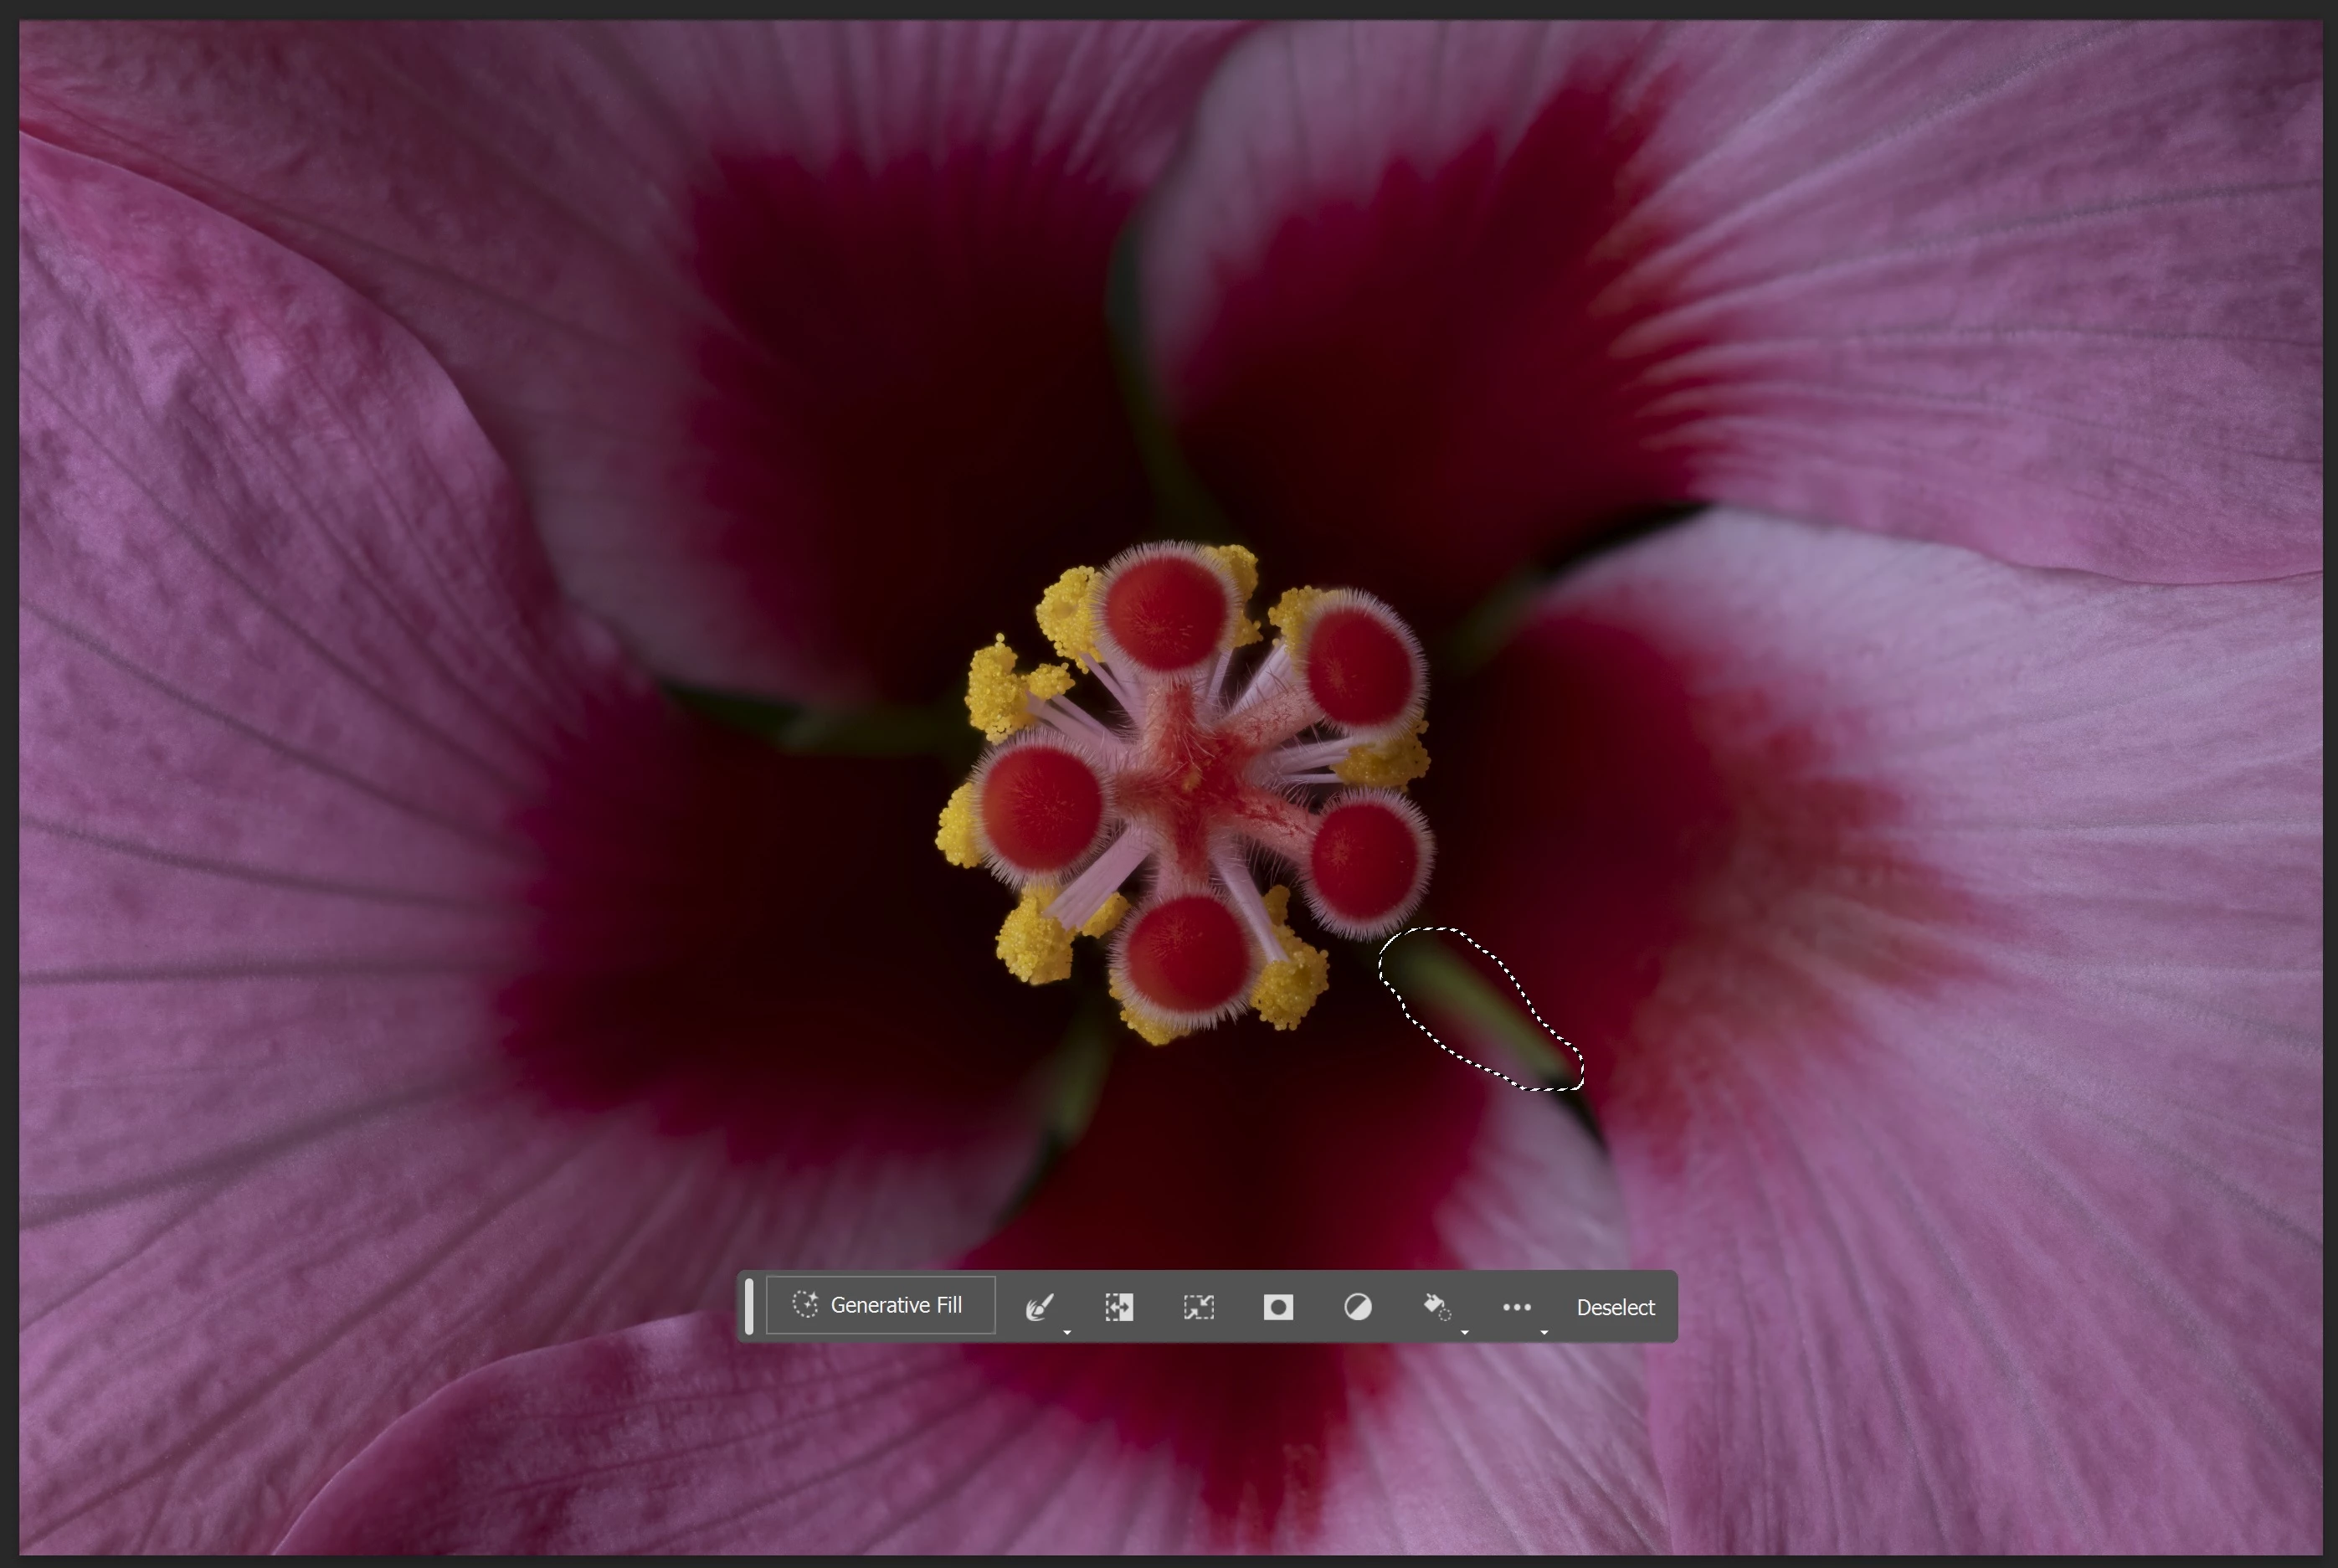Screen dimensions: 2338x1568
Task: Open the small arrow beside the selection brush
Action: (1067, 1332)
